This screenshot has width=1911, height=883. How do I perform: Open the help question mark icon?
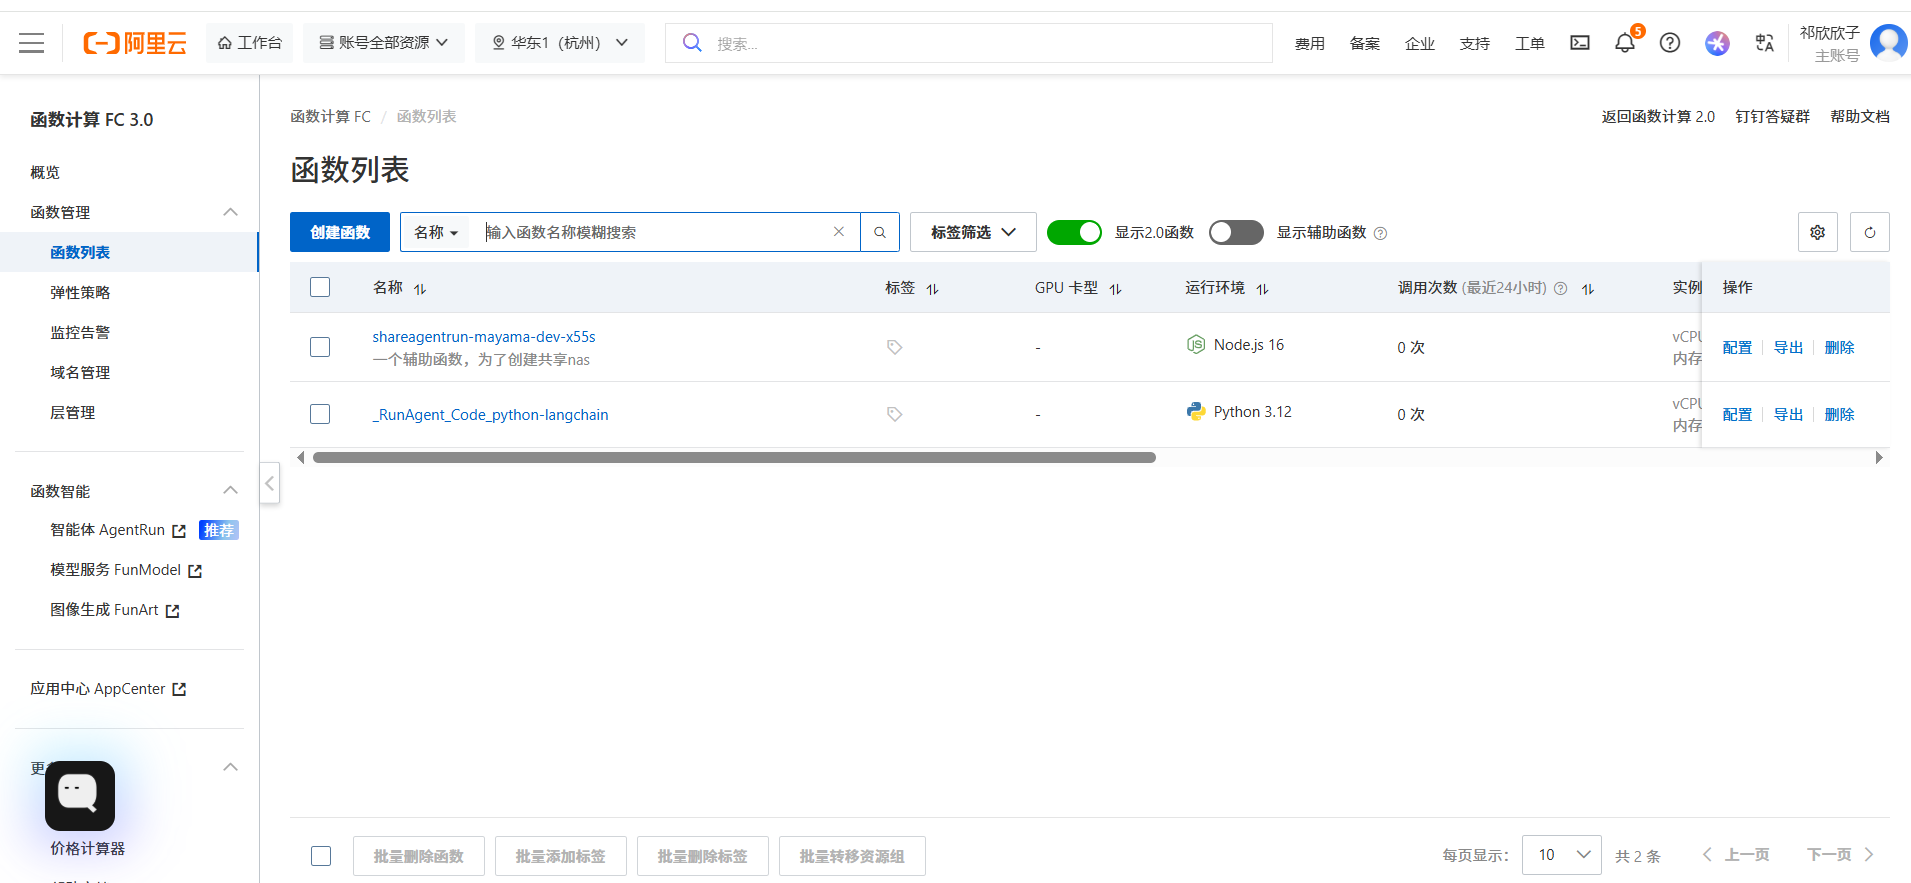click(1670, 43)
